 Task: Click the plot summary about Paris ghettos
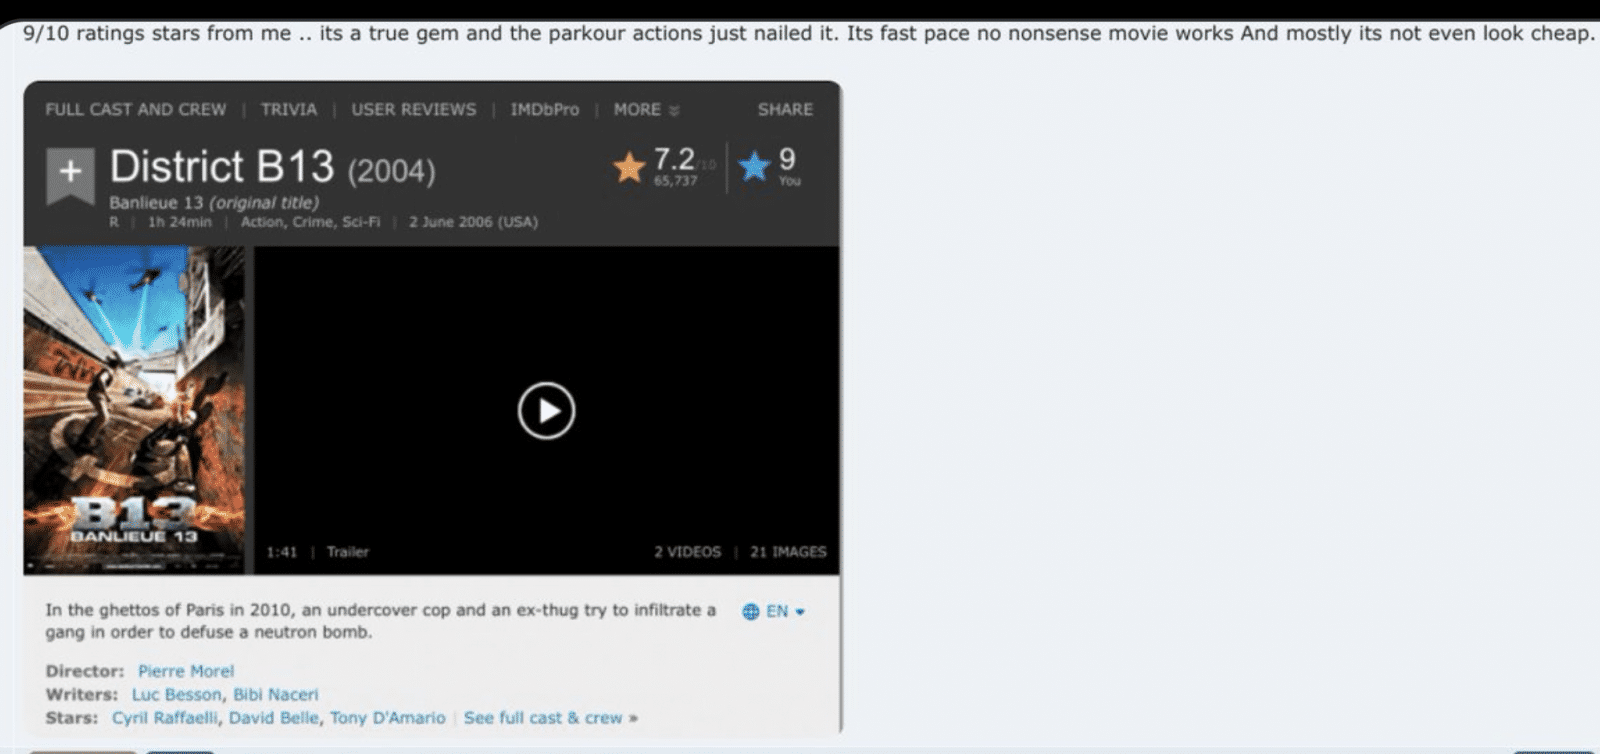point(381,621)
